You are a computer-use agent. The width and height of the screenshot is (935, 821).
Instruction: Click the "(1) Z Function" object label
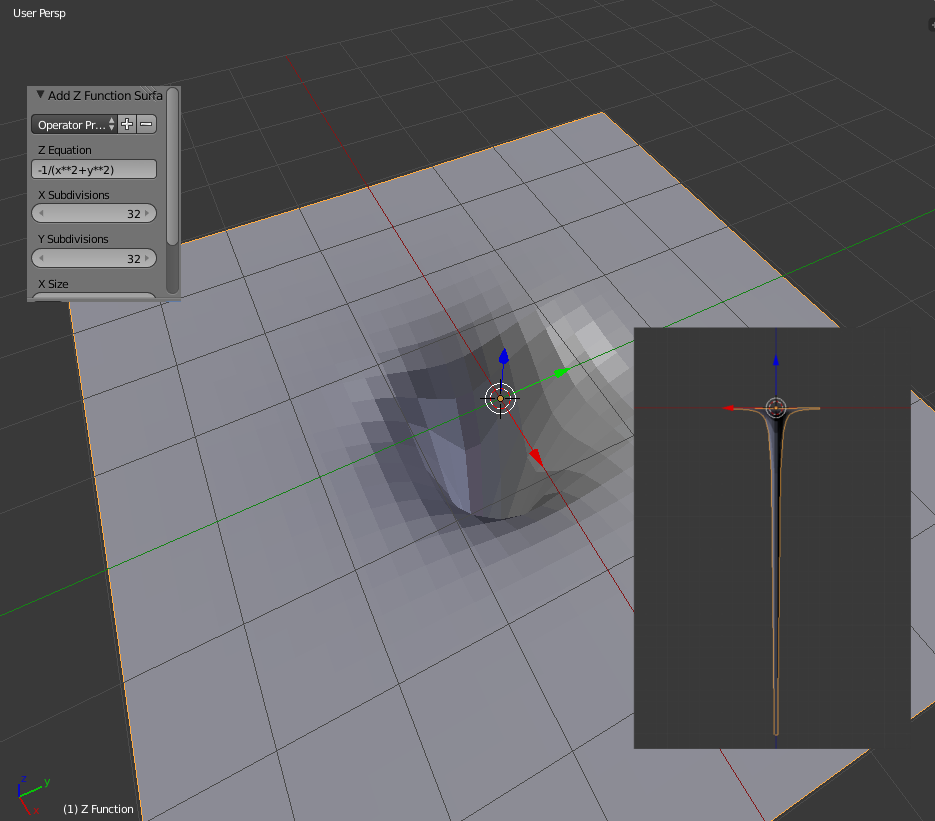(98, 809)
